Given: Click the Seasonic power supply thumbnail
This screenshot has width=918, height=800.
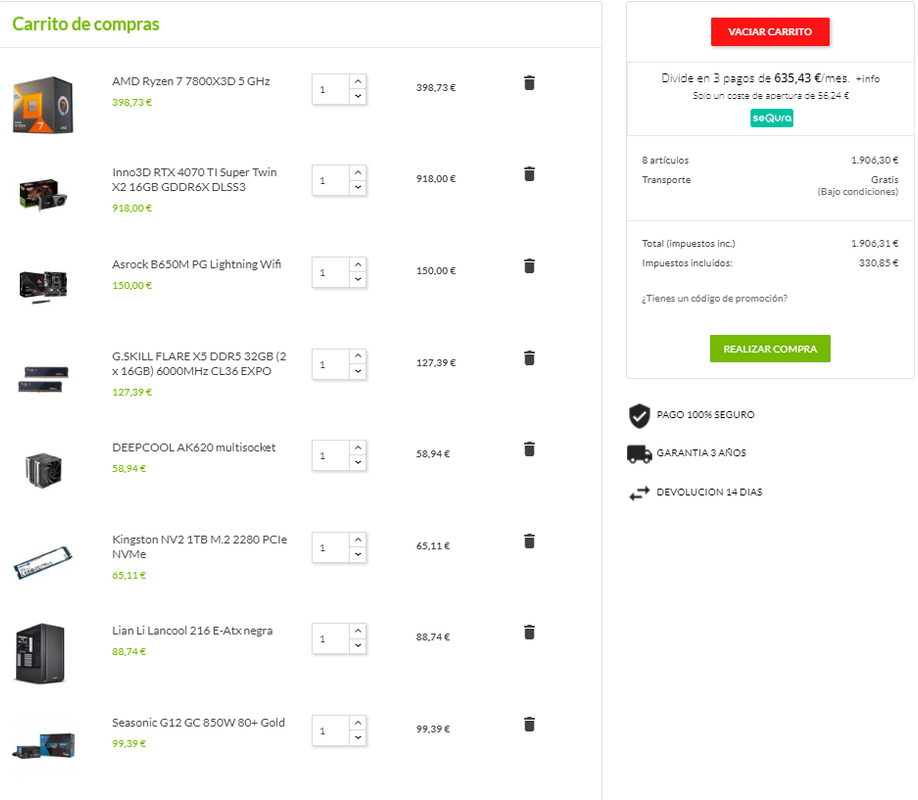Looking at the screenshot, I should 44,746.
